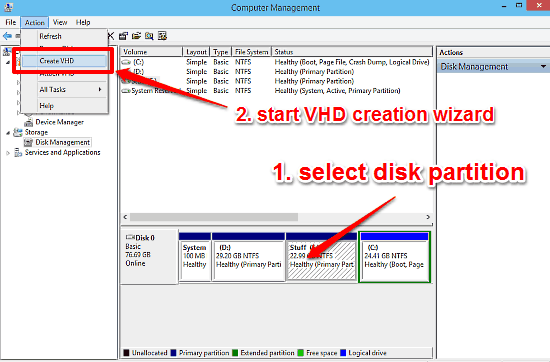Close the open Action menu header
Screen dimensions: 550x362
(34, 22)
